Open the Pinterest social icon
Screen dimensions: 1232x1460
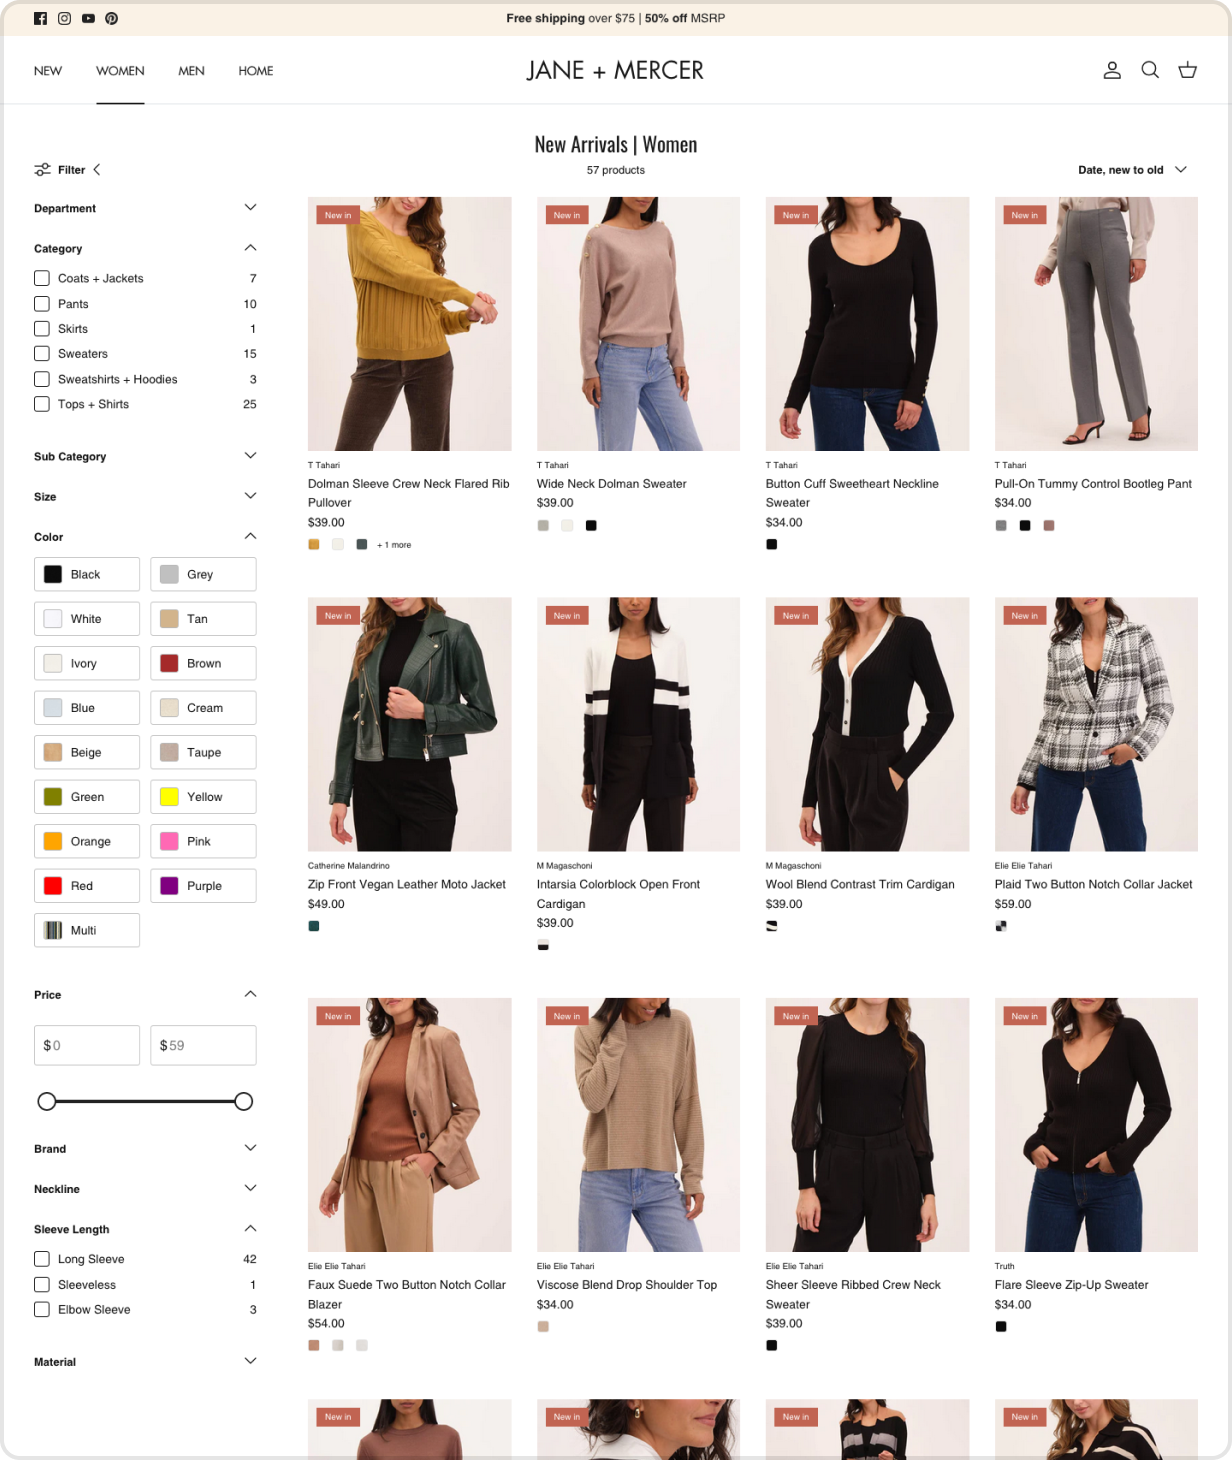[x=112, y=18]
